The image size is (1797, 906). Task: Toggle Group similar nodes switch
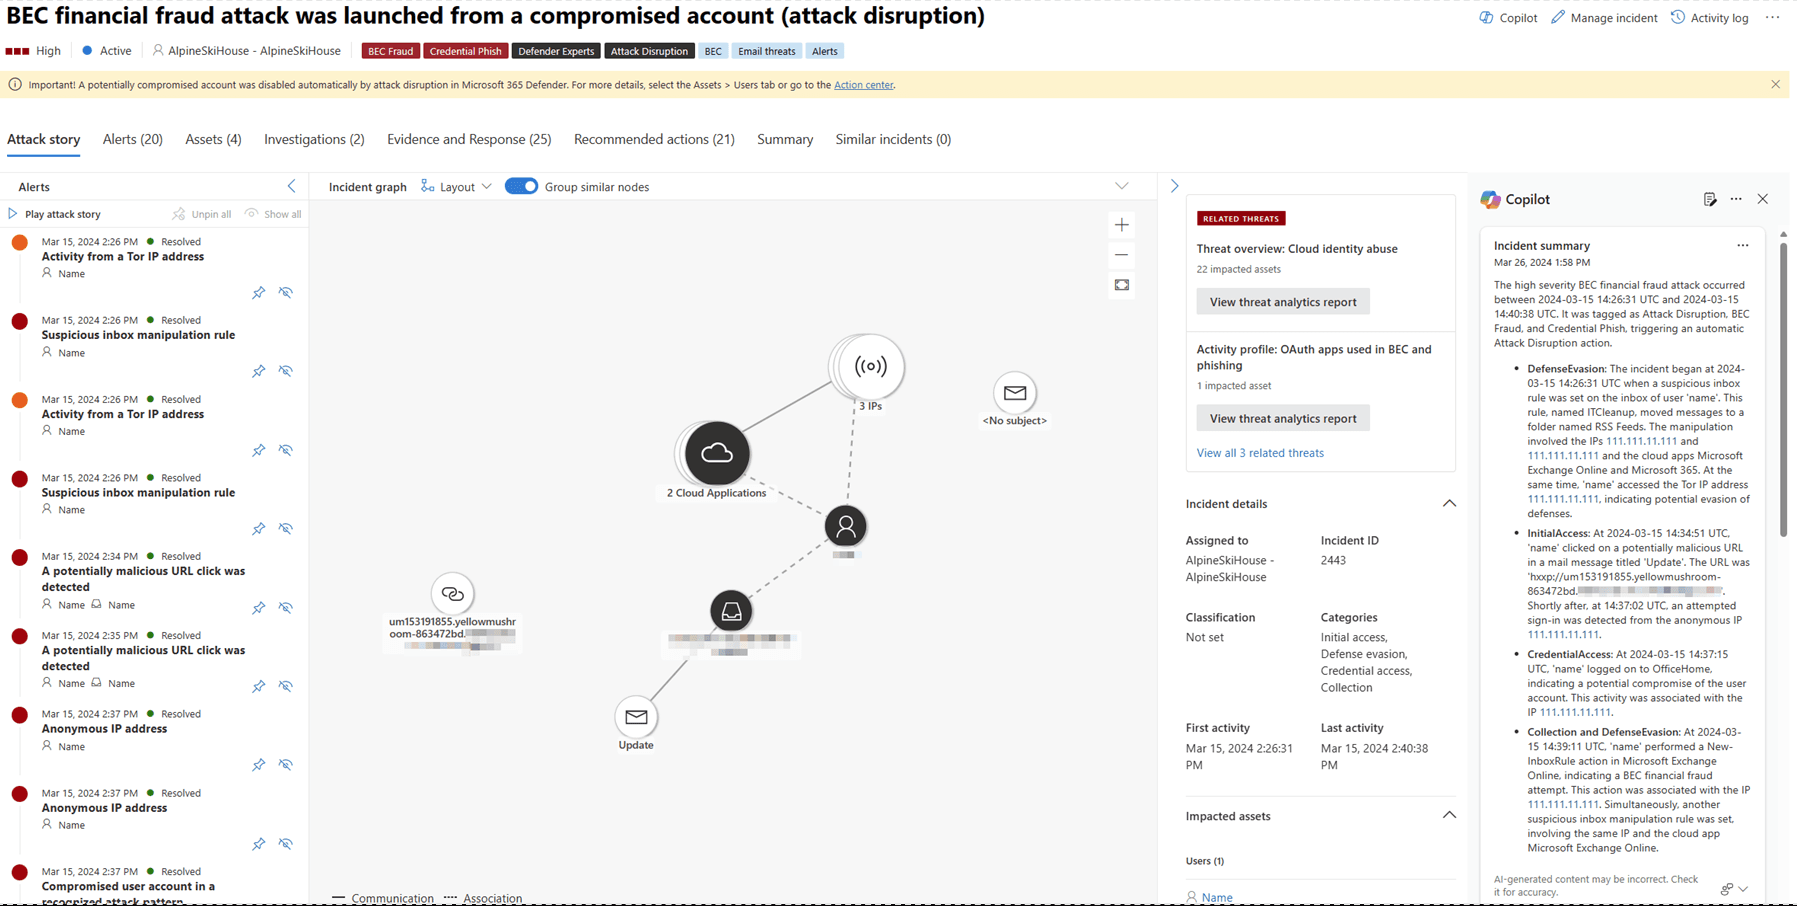click(x=521, y=186)
